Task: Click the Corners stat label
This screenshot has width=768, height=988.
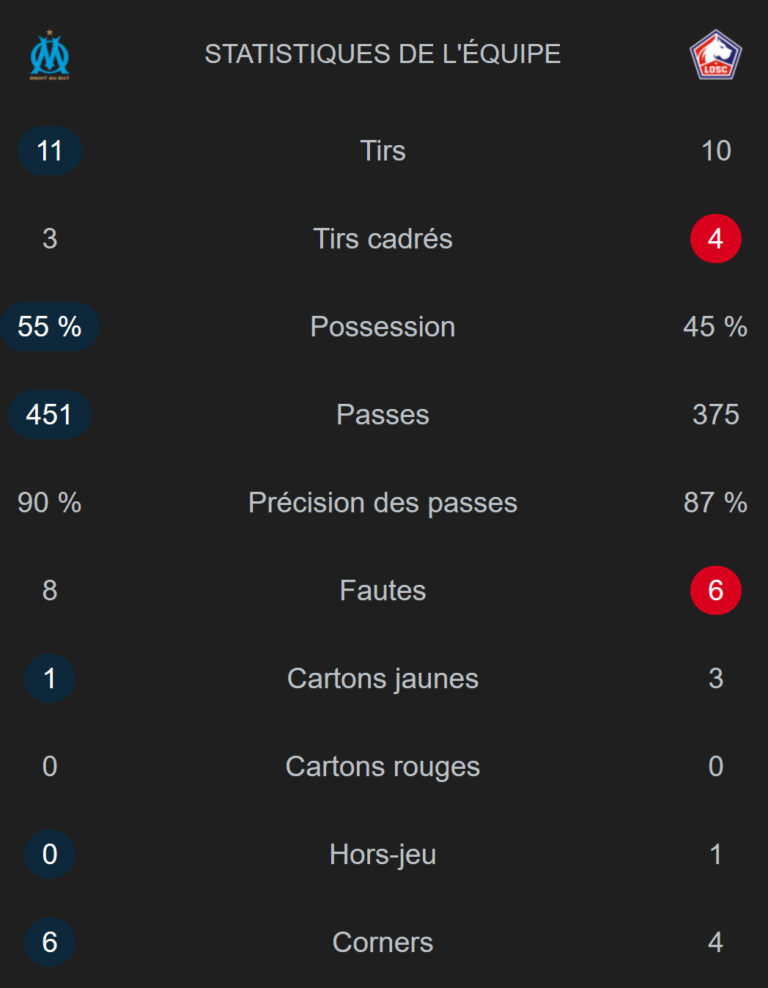Action: [383, 943]
